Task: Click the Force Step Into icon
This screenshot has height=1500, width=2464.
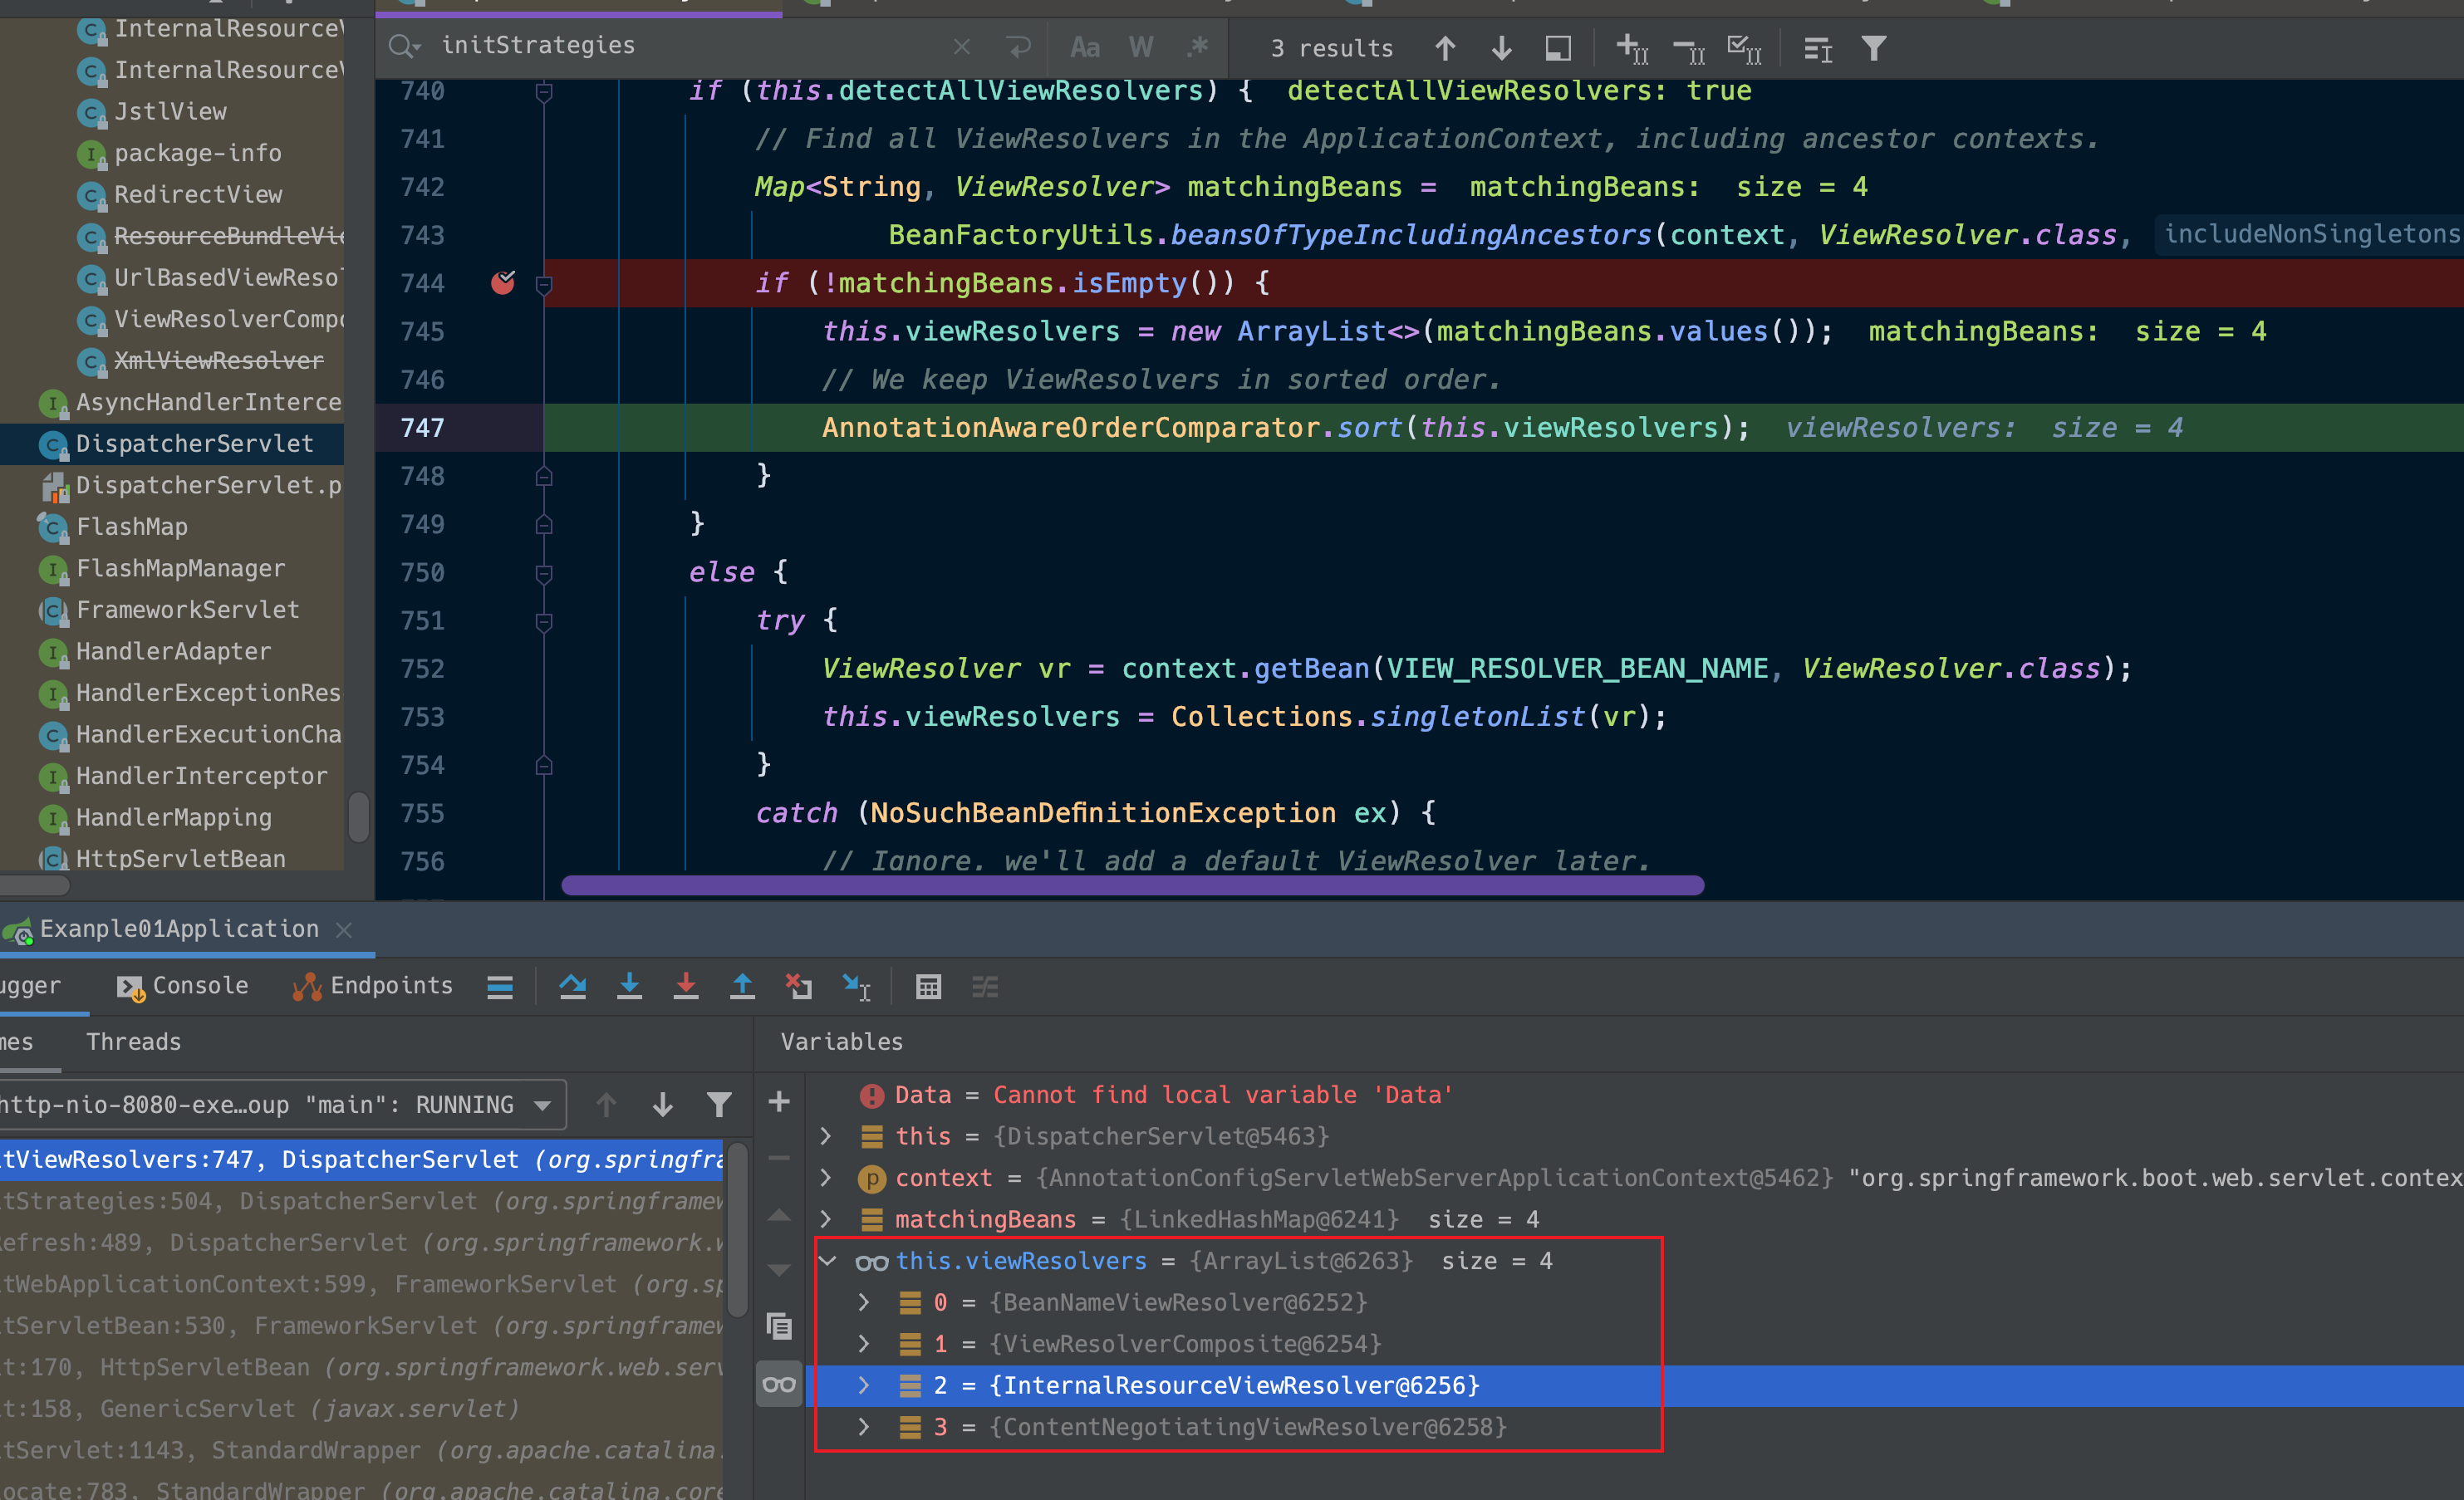Action: (x=686, y=987)
